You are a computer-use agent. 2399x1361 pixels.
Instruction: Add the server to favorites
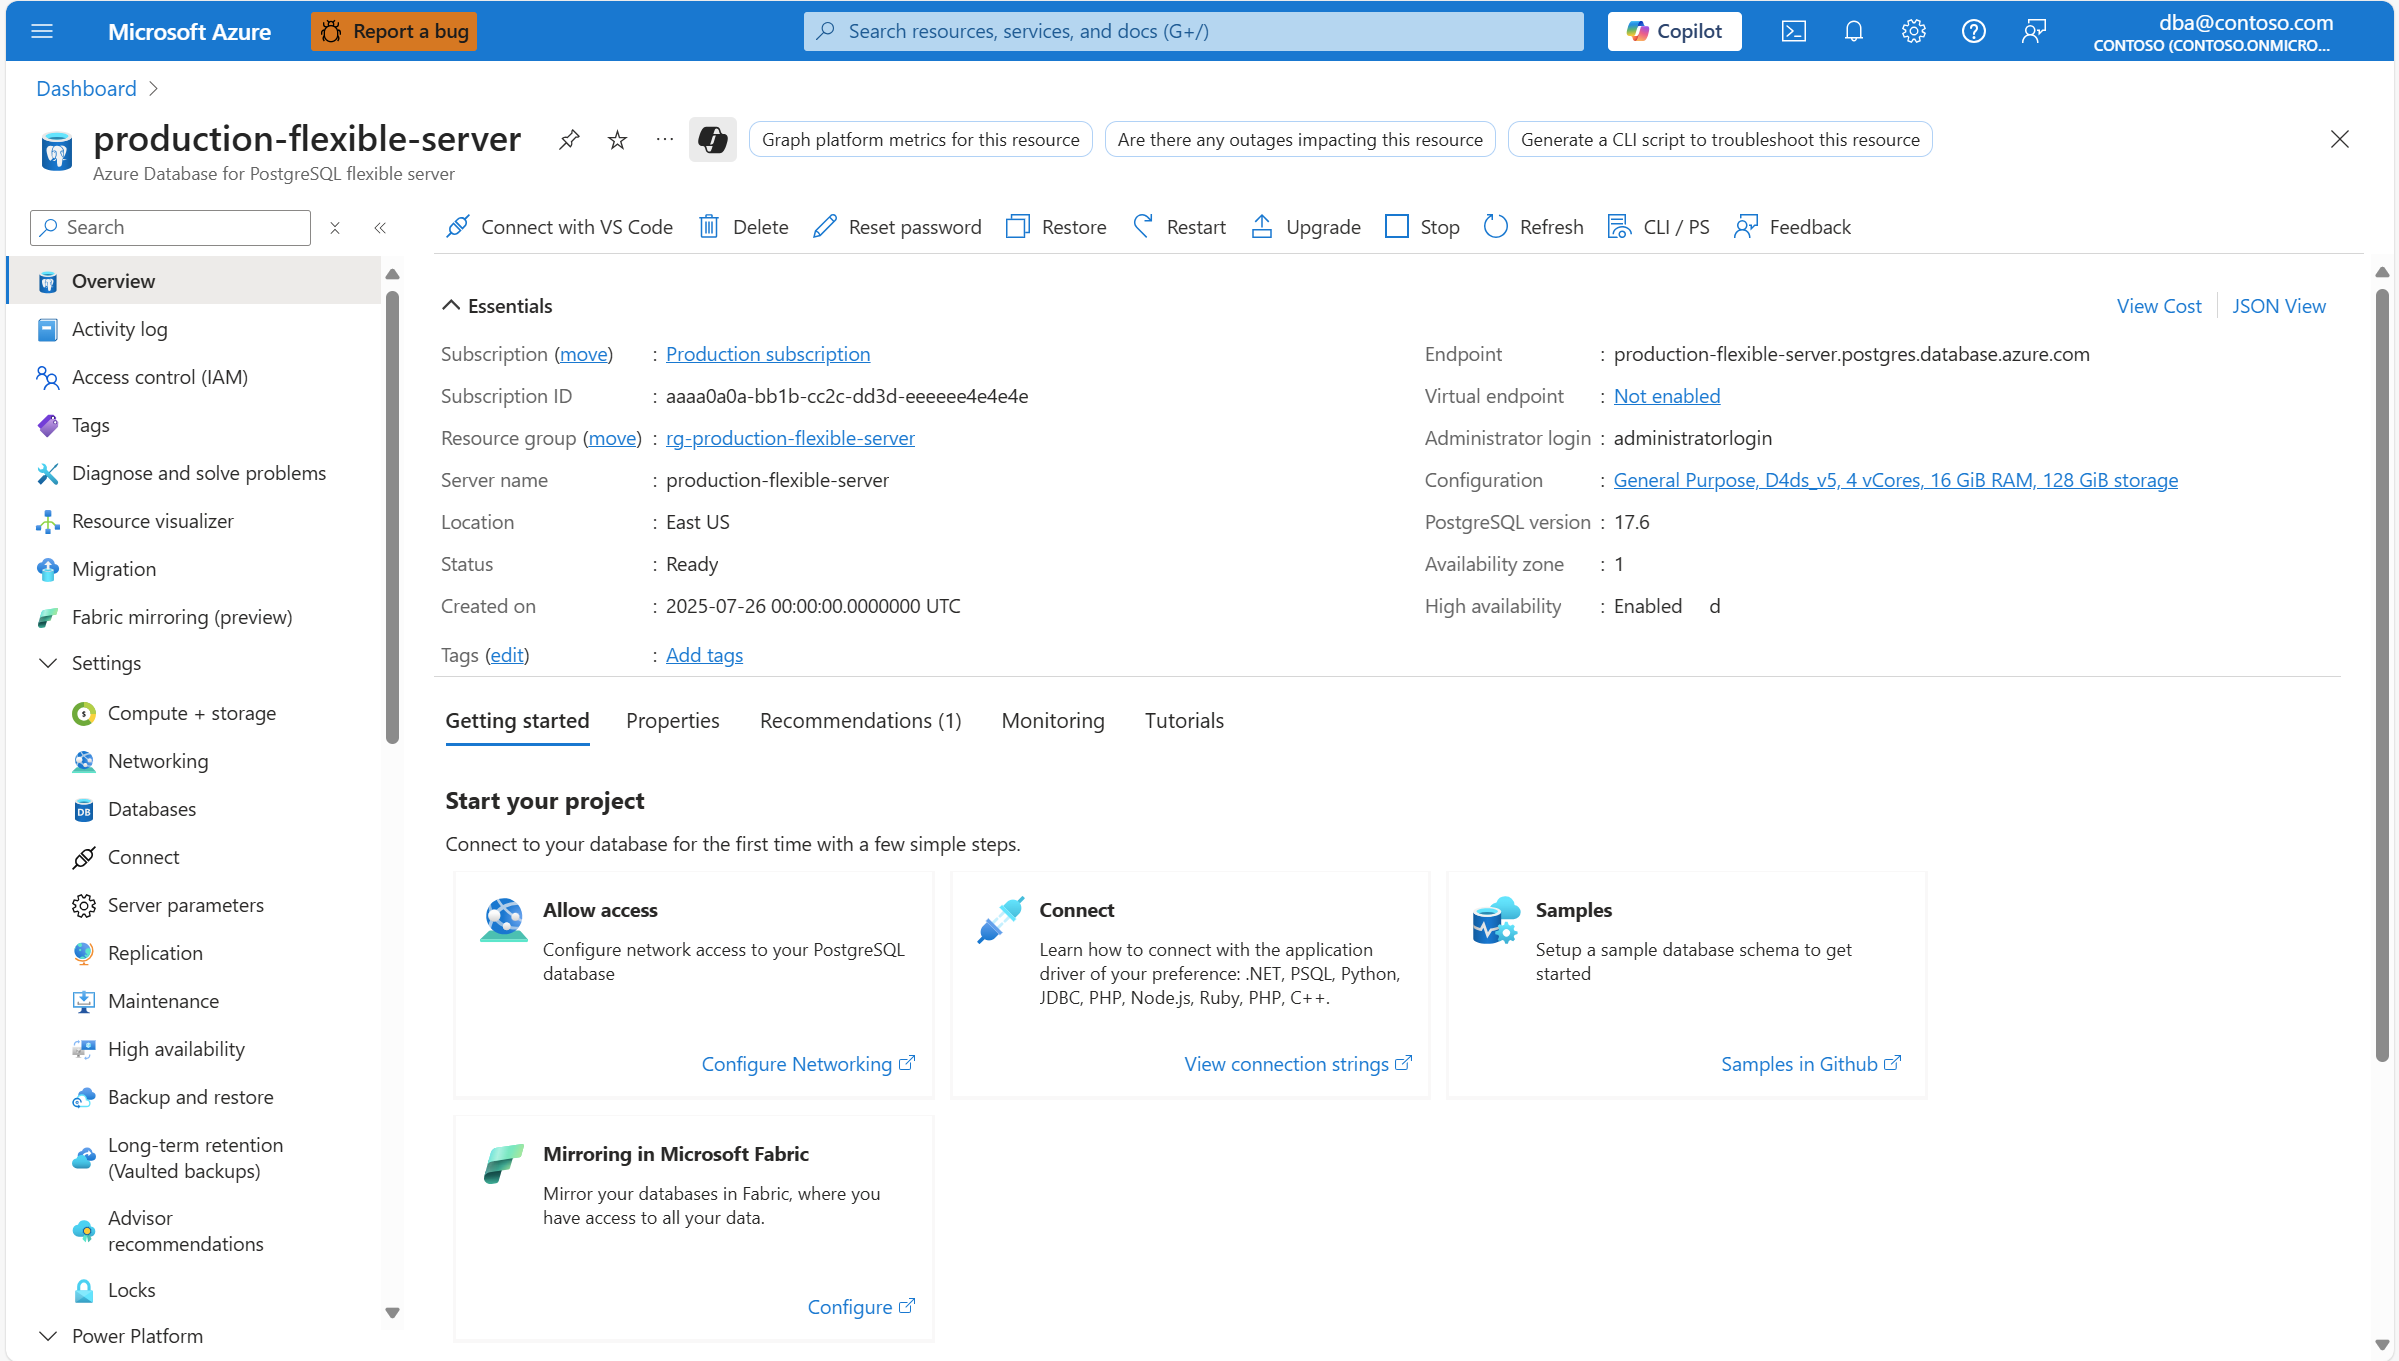click(616, 139)
